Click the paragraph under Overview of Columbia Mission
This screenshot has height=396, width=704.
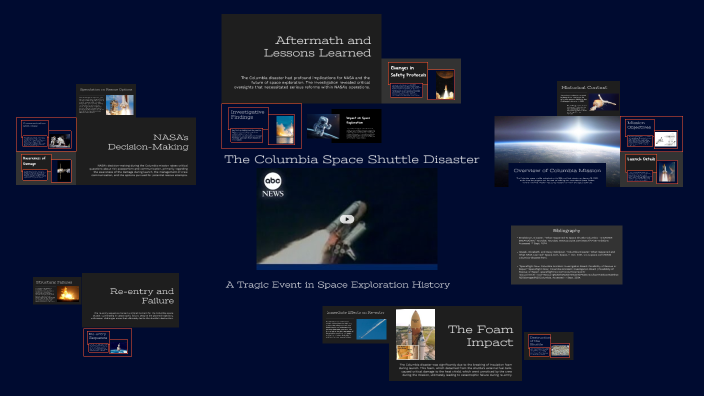pyautogui.click(x=557, y=180)
